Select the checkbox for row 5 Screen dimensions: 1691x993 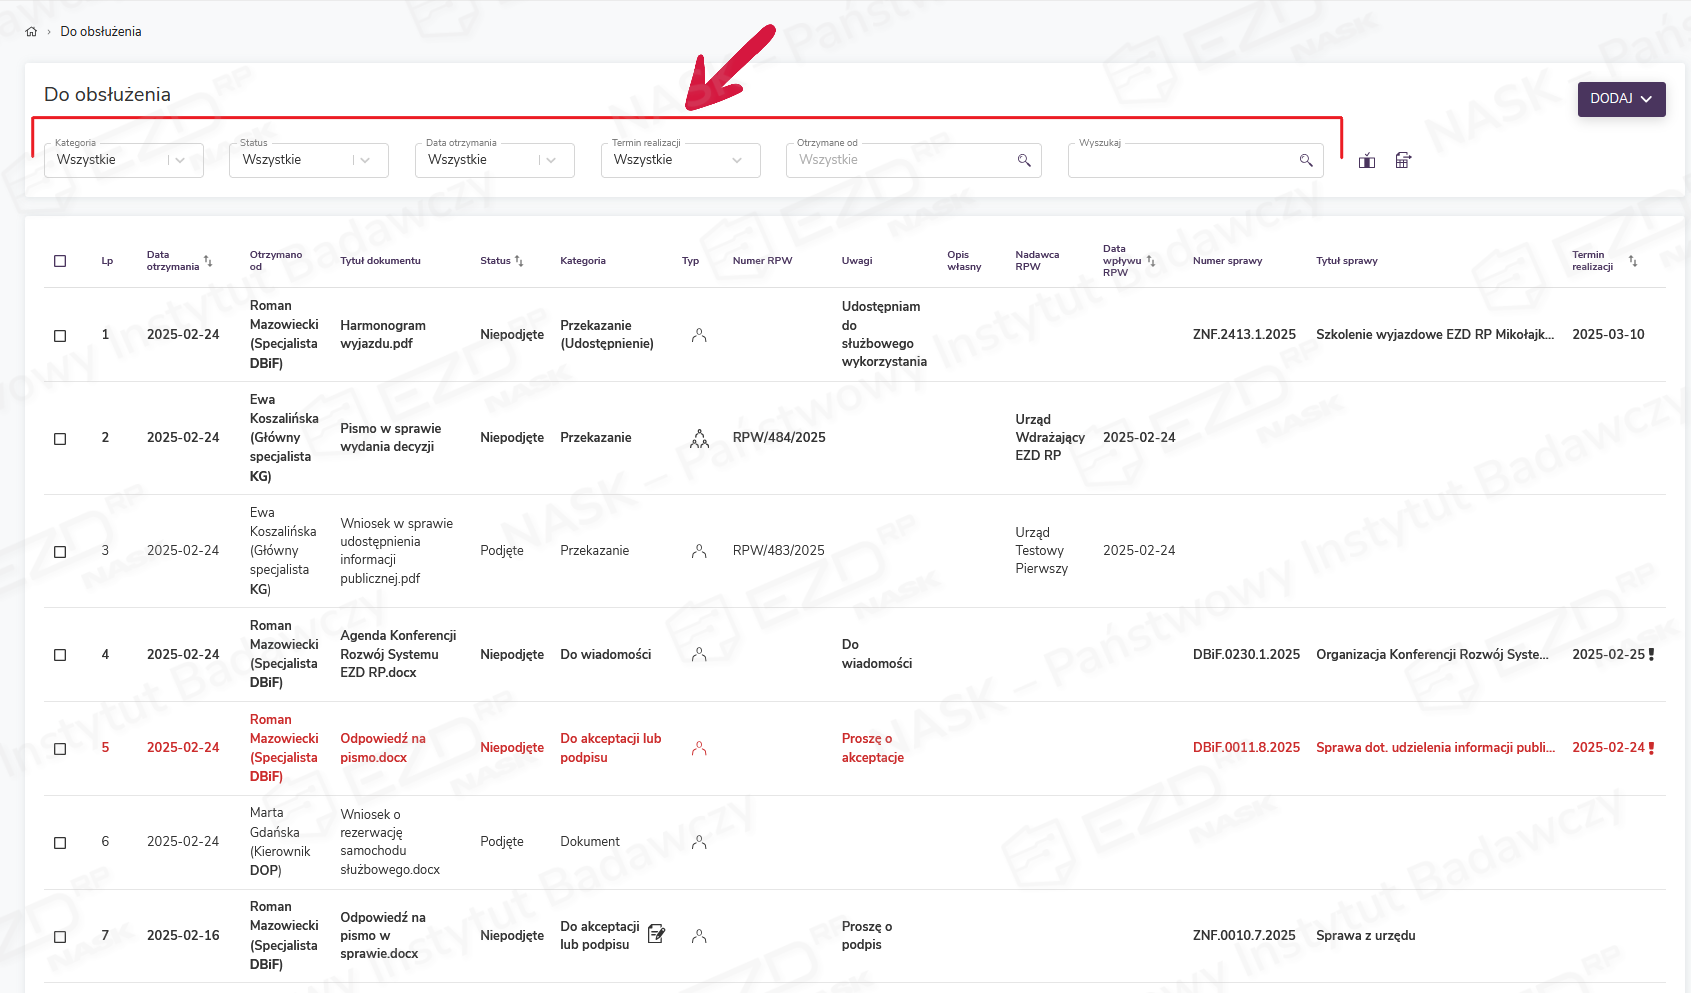60,749
